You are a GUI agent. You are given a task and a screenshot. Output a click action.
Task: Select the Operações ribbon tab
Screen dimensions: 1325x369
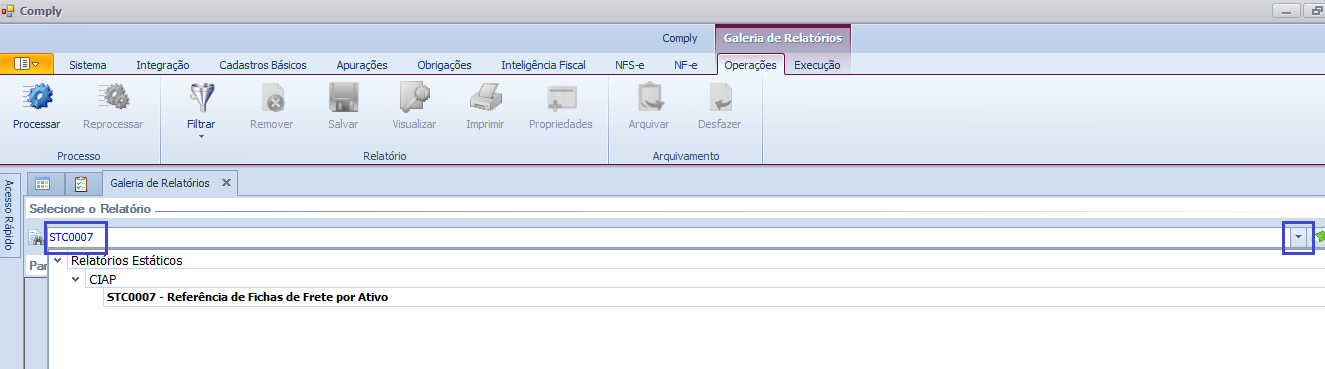point(751,65)
